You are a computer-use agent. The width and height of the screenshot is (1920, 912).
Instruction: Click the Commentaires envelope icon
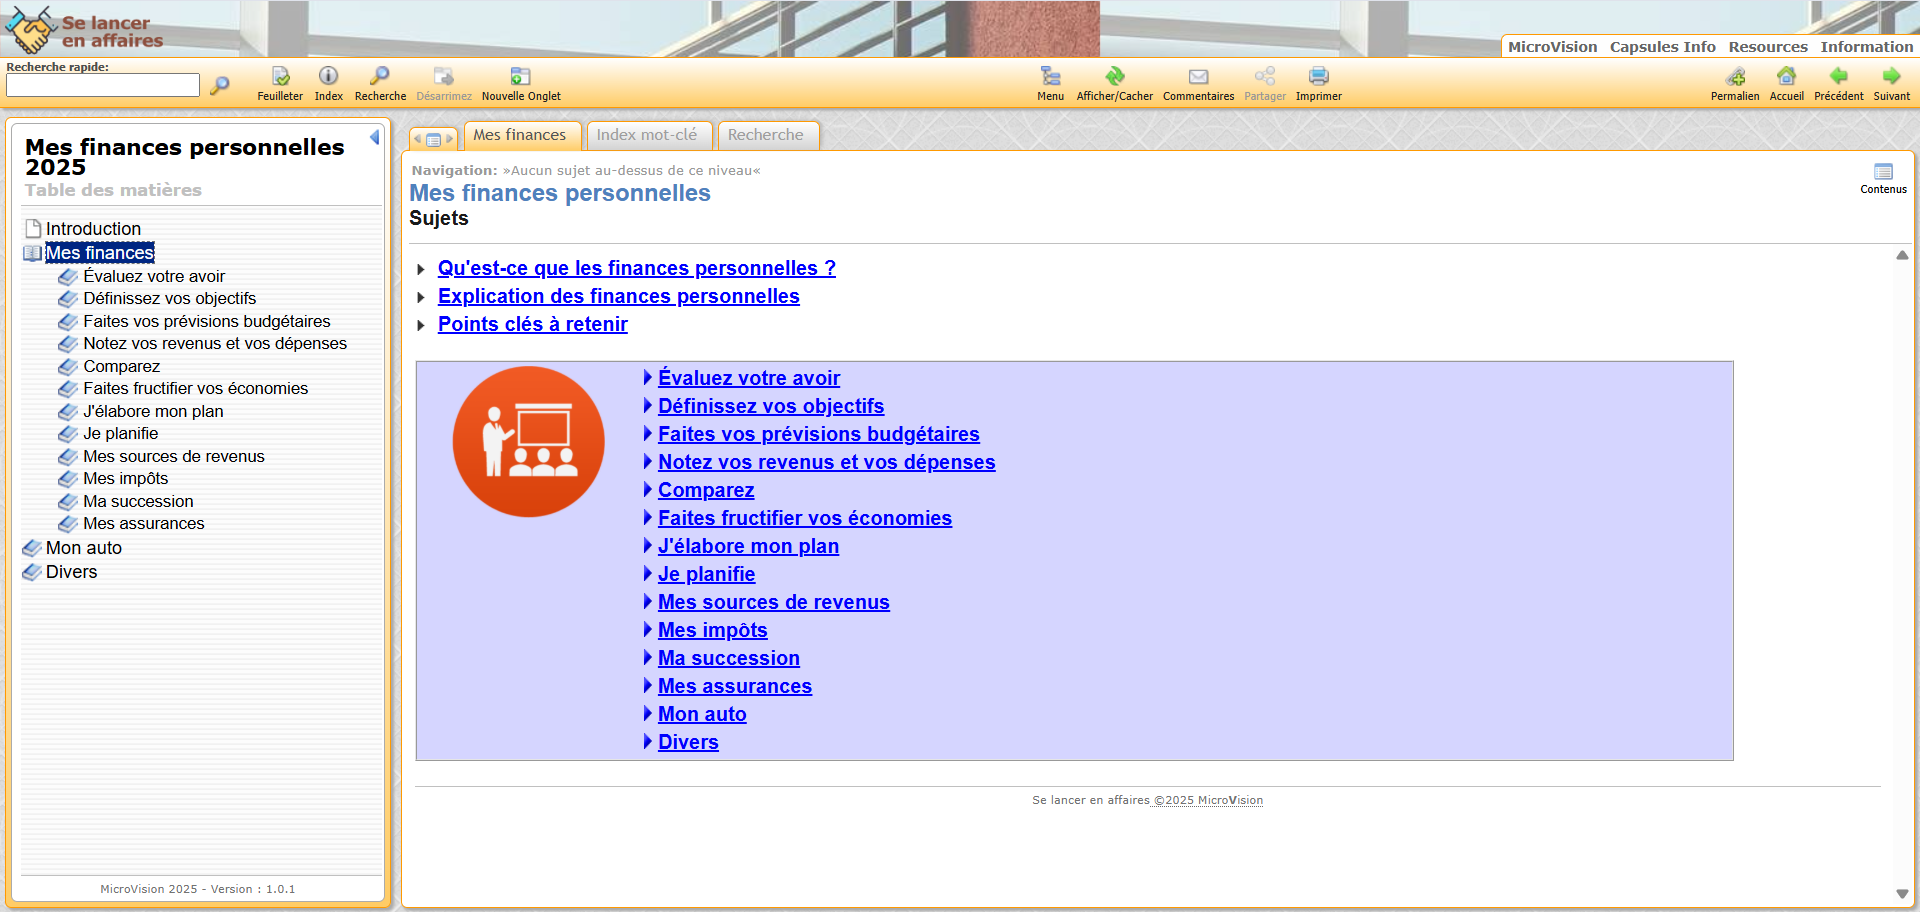coord(1198,77)
